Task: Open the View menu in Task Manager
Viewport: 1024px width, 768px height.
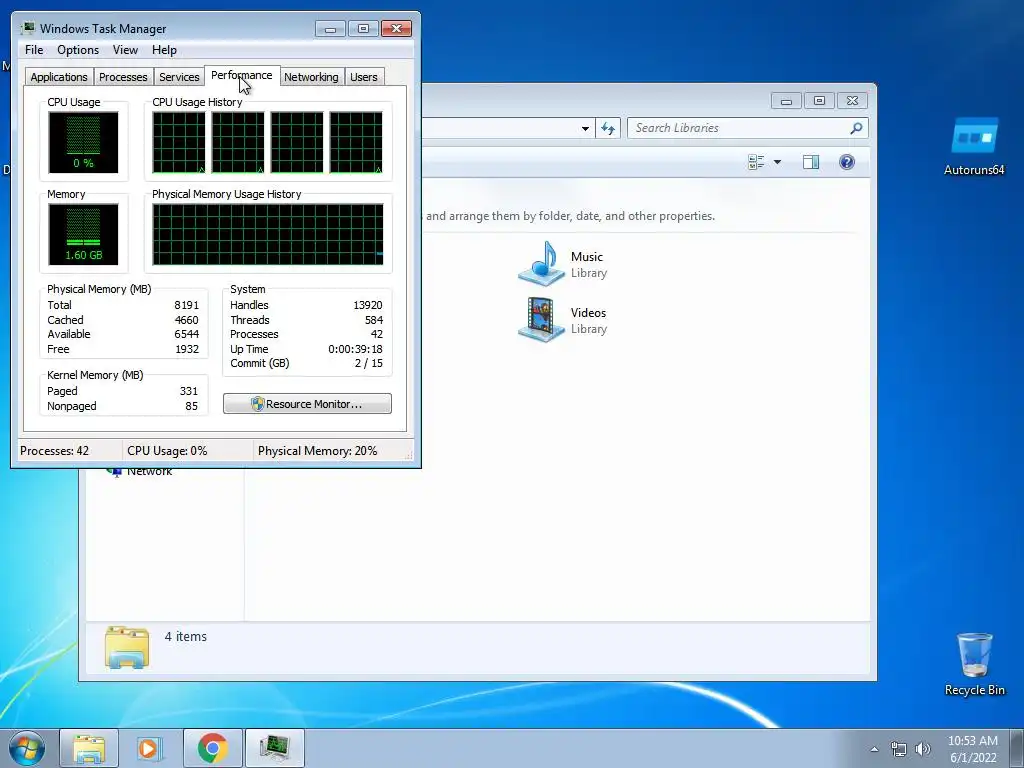Action: [x=125, y=50]
